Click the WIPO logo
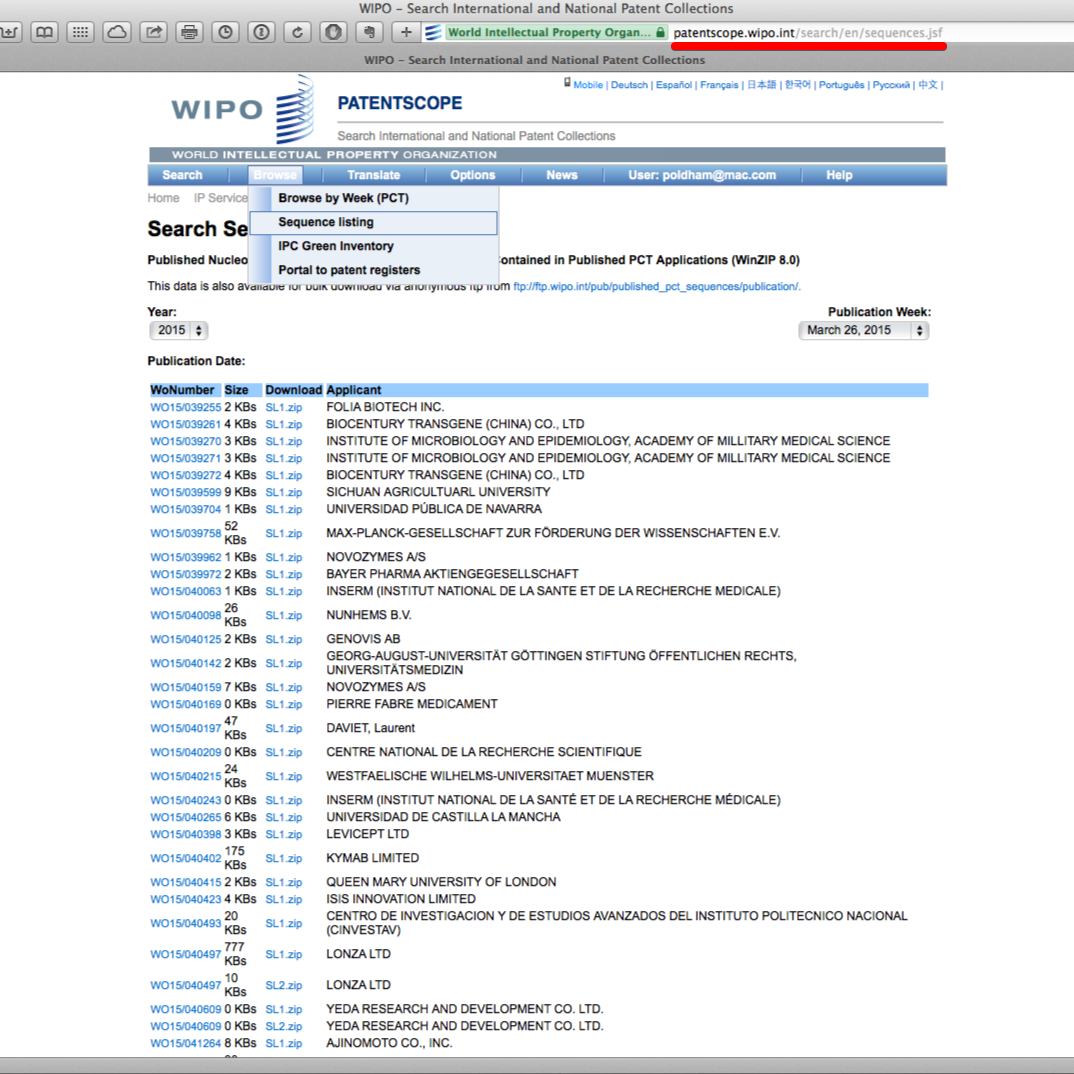The width and height of the screenshot is (1074, 1074). tap(243, 110)
